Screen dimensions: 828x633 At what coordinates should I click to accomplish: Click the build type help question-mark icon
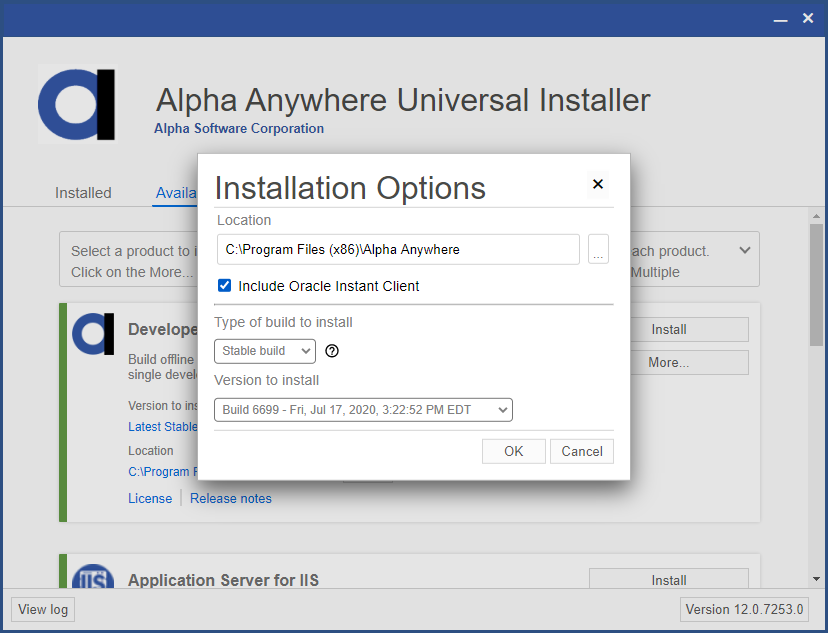[x=332, y=351]
